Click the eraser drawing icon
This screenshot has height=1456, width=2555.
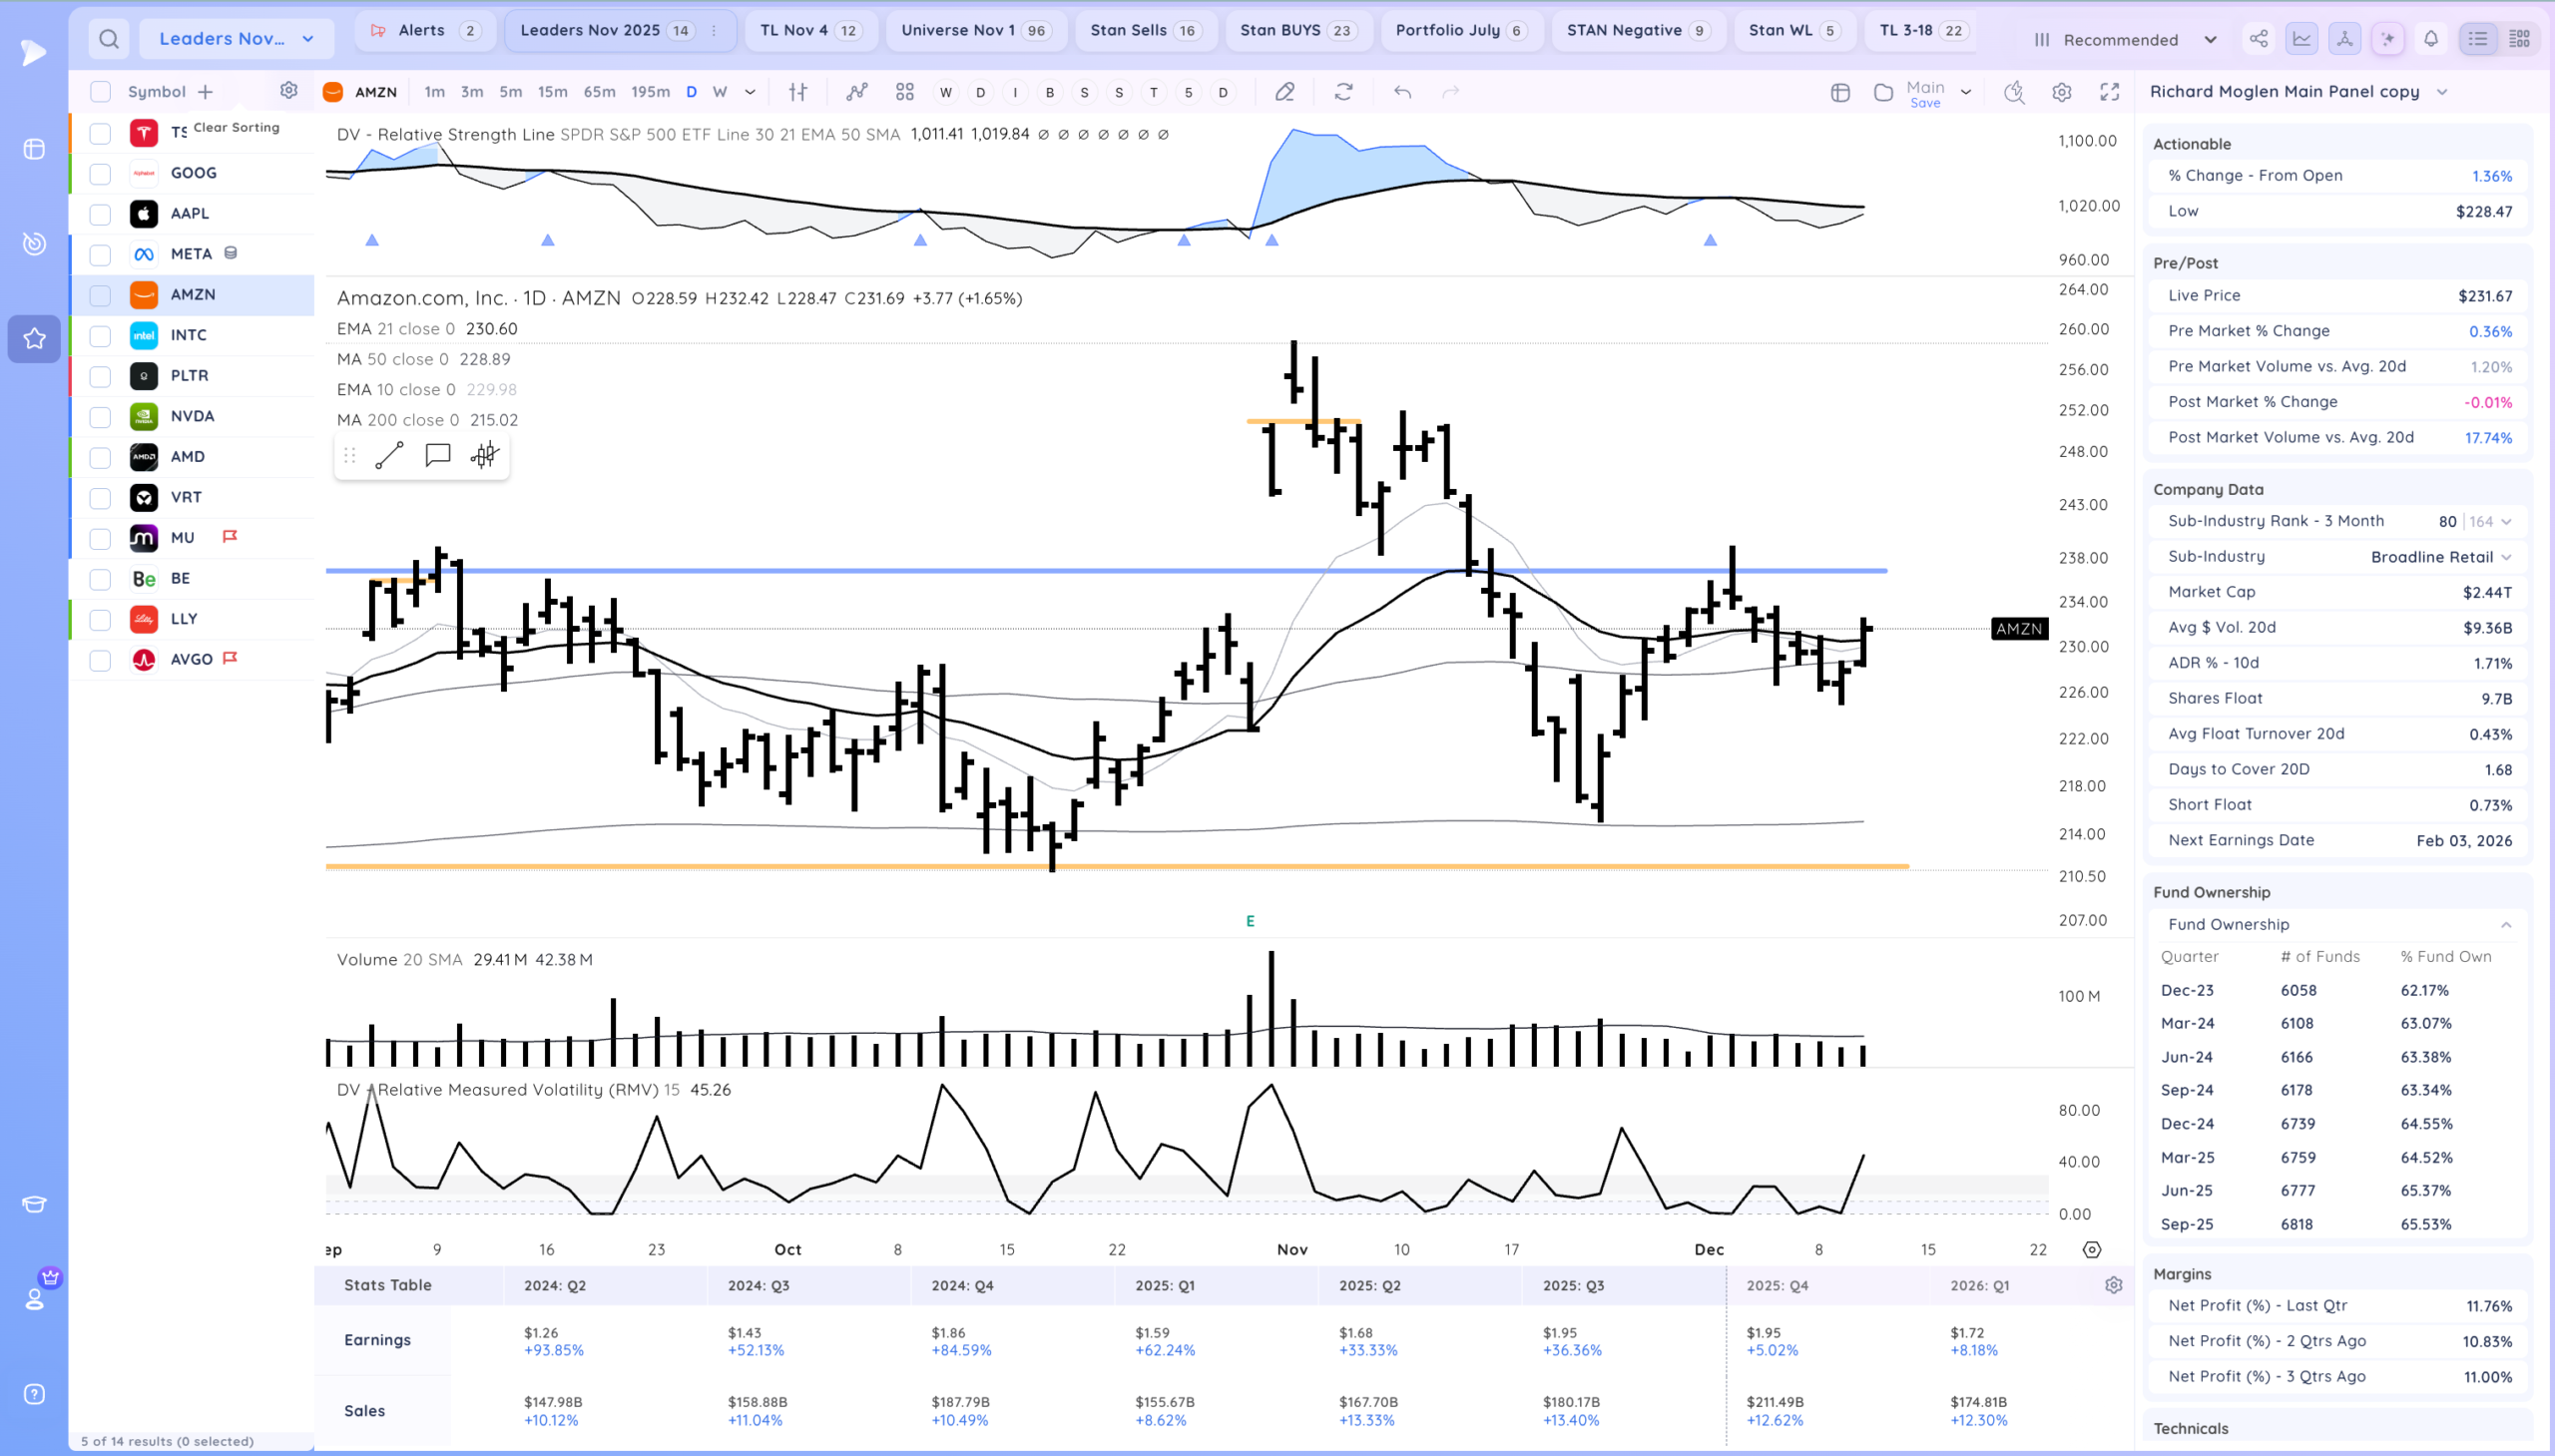(x=1284, y=92)
